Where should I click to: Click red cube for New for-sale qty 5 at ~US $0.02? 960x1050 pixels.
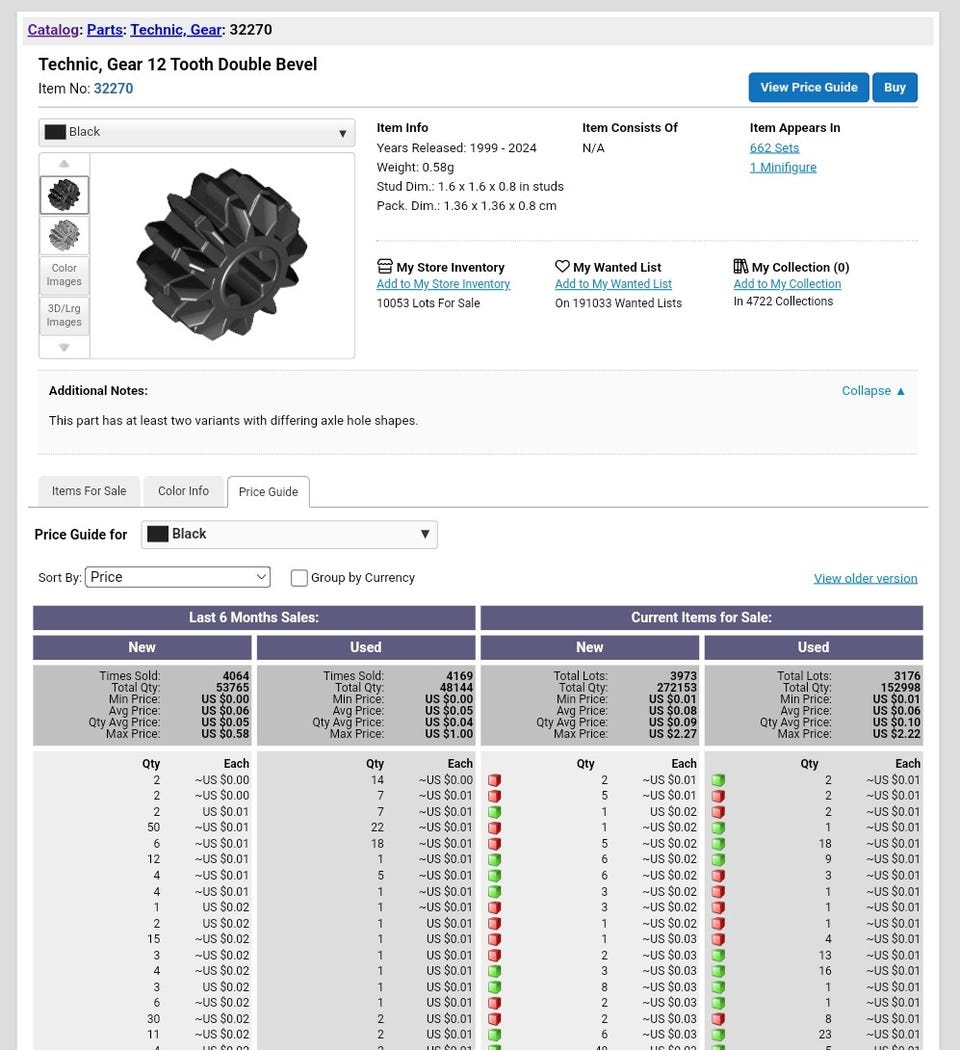pyautogui.click(x=494, y=844)
